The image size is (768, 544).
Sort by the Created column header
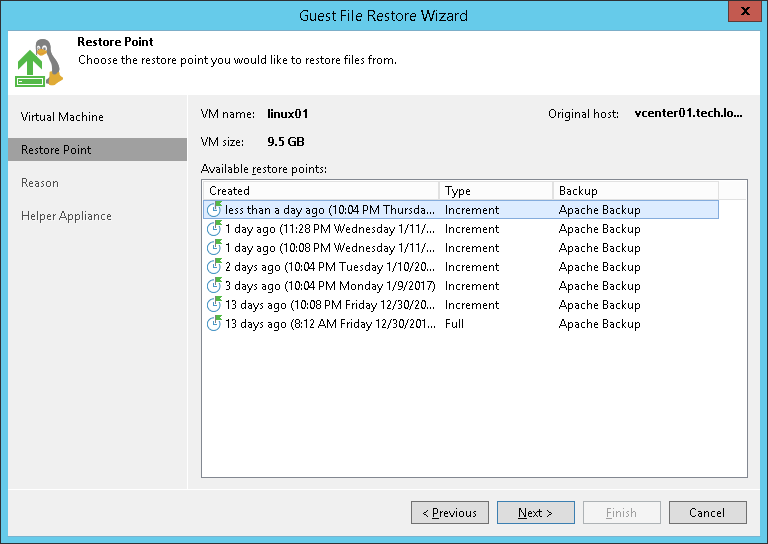(321, 190)
